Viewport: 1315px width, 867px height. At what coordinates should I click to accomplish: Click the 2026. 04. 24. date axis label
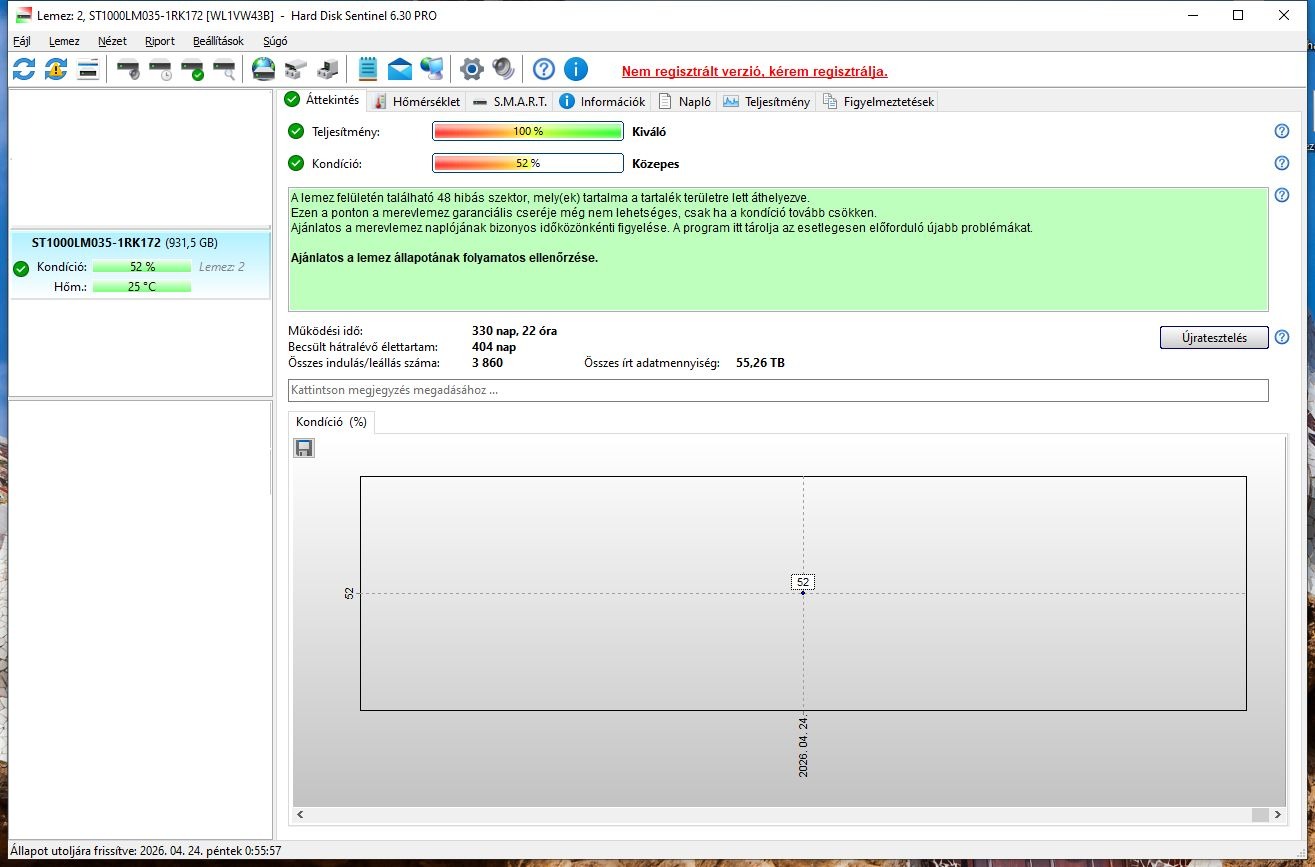tap(803, 748)
